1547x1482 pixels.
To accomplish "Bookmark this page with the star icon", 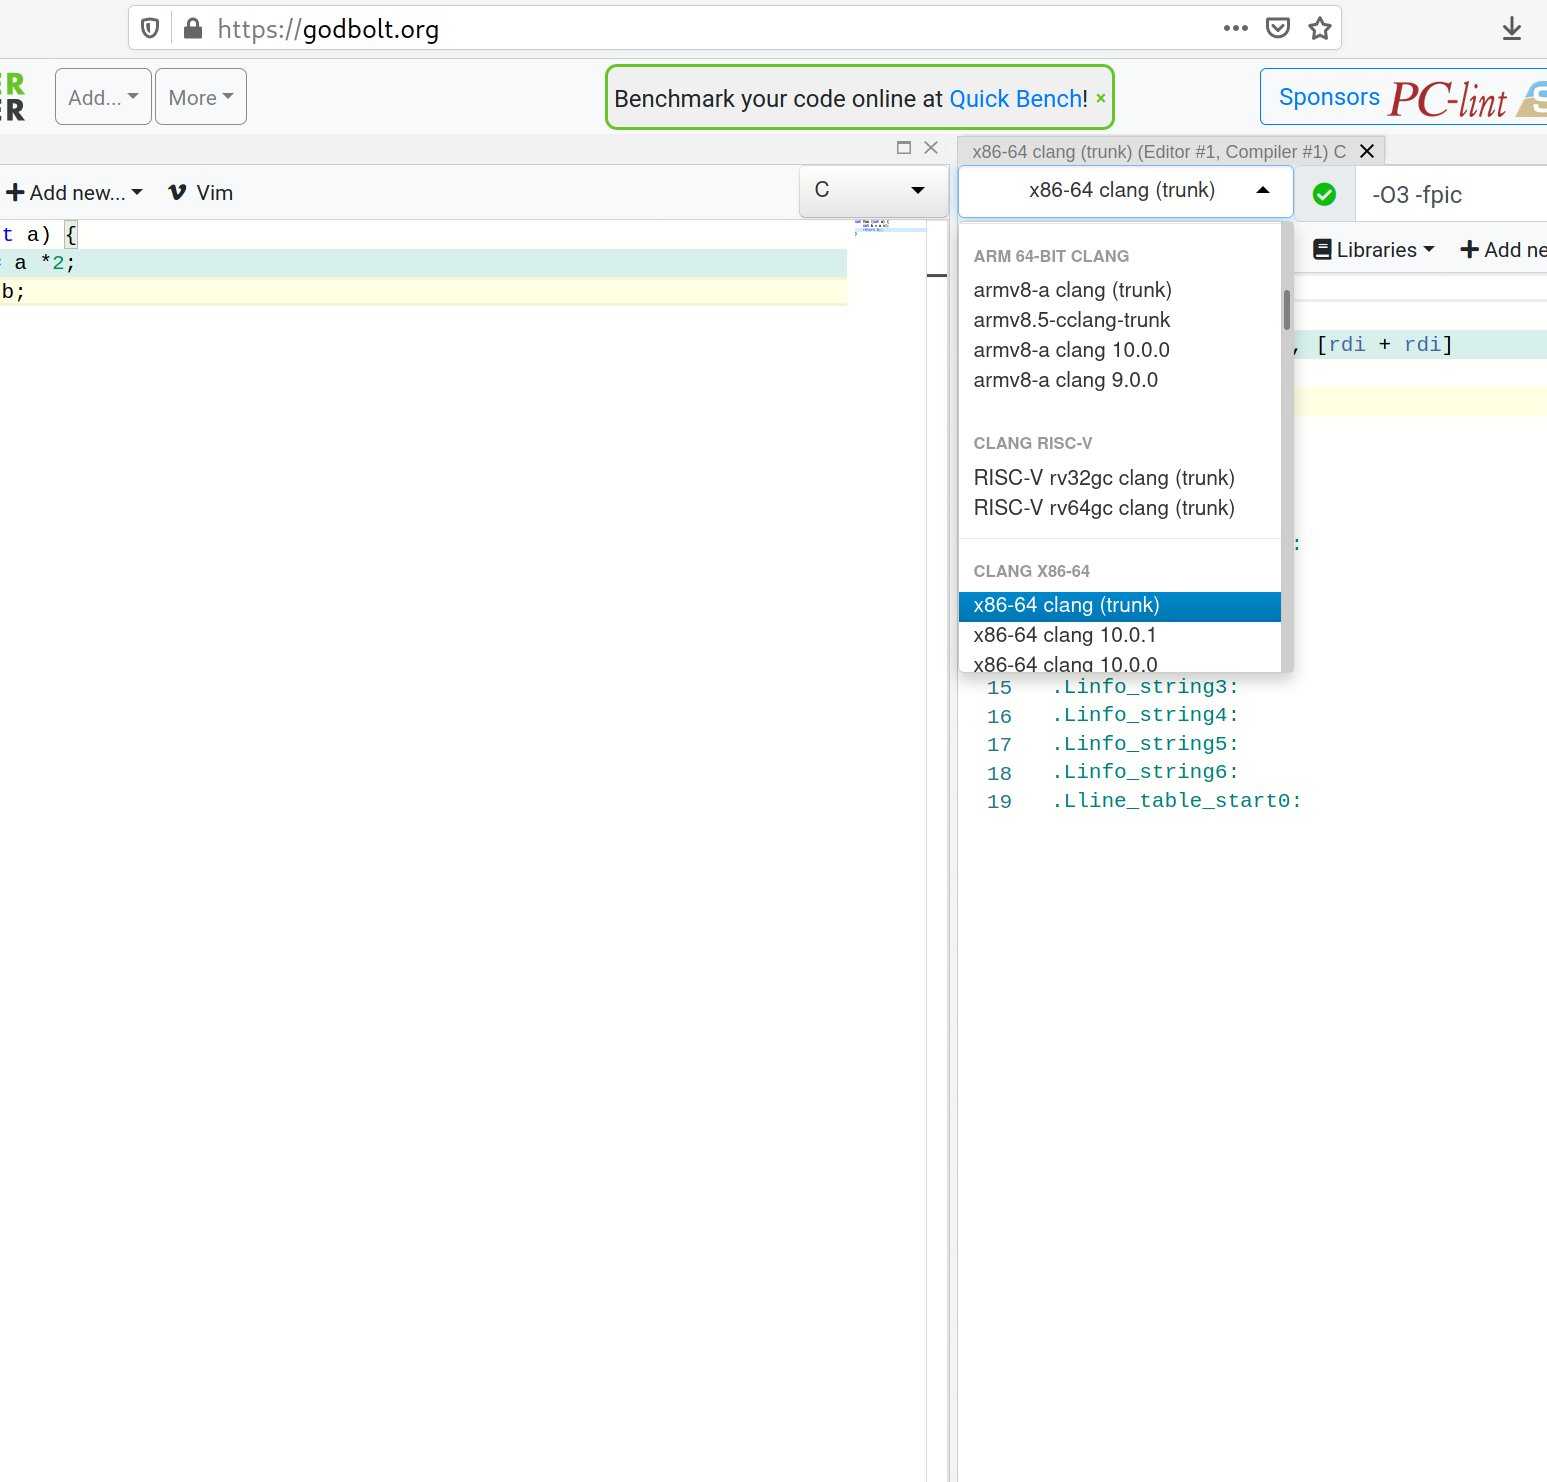I will 1320,28.
